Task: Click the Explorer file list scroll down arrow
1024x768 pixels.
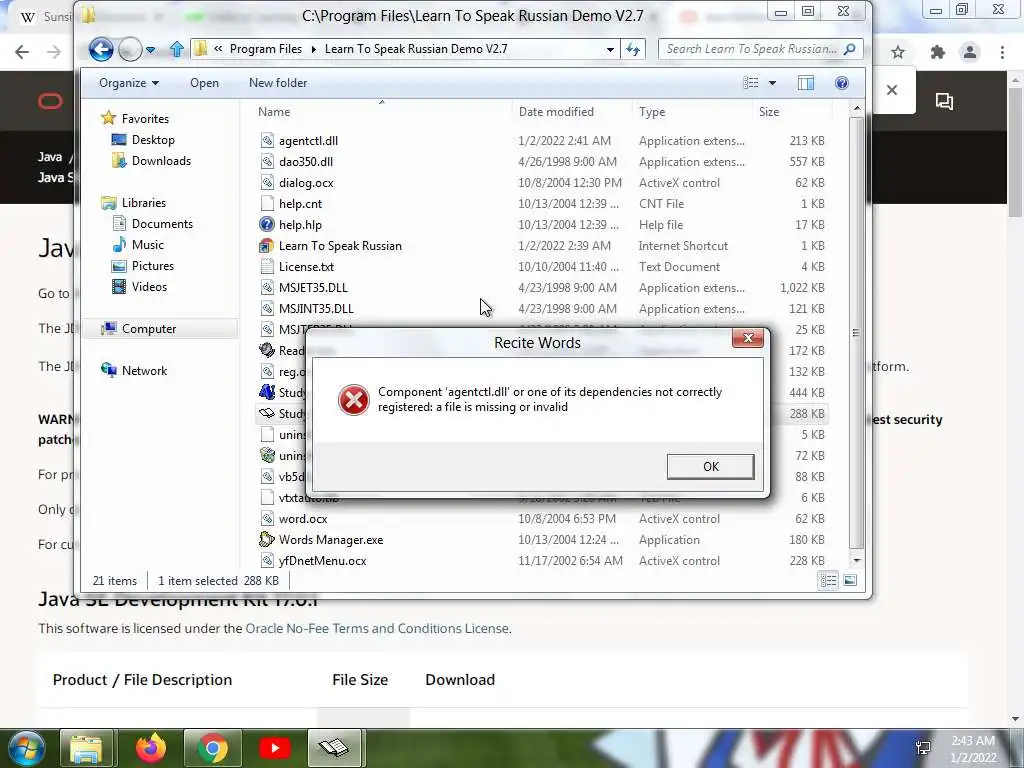Action: 857,560
